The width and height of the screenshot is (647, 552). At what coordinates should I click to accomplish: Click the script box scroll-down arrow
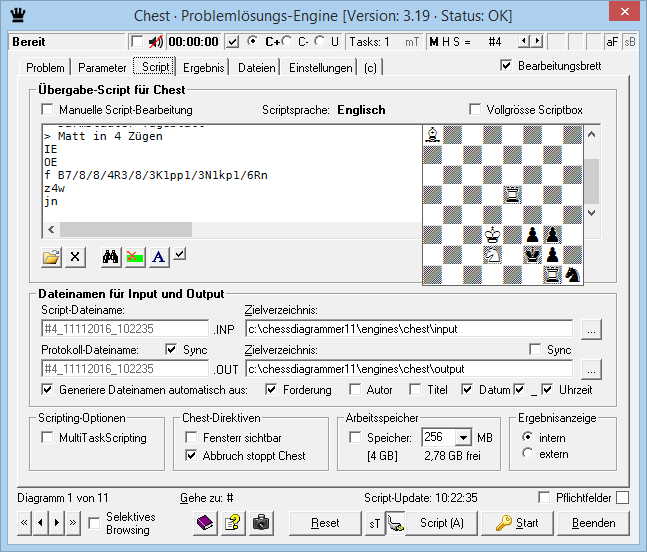pyautogui.click(x=591, y=213)
